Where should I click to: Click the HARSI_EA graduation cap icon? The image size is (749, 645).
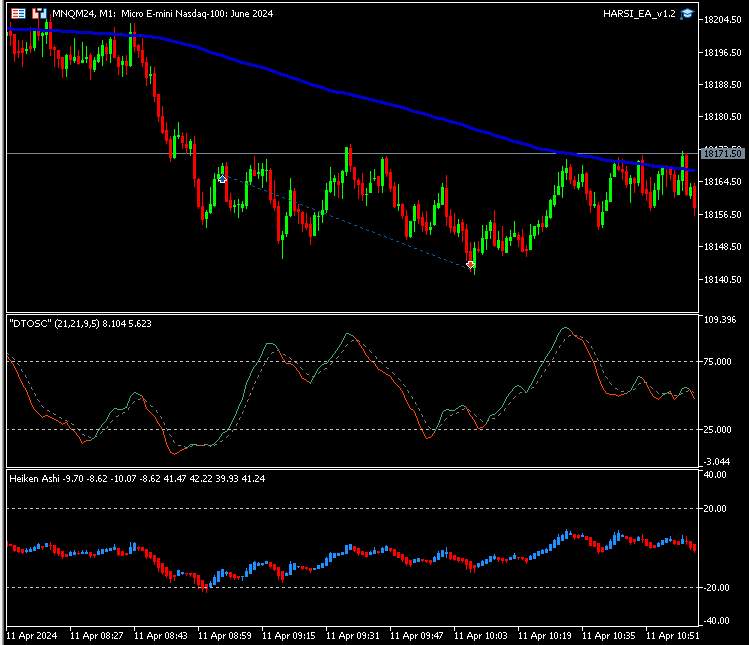click(x=687, y=13)
